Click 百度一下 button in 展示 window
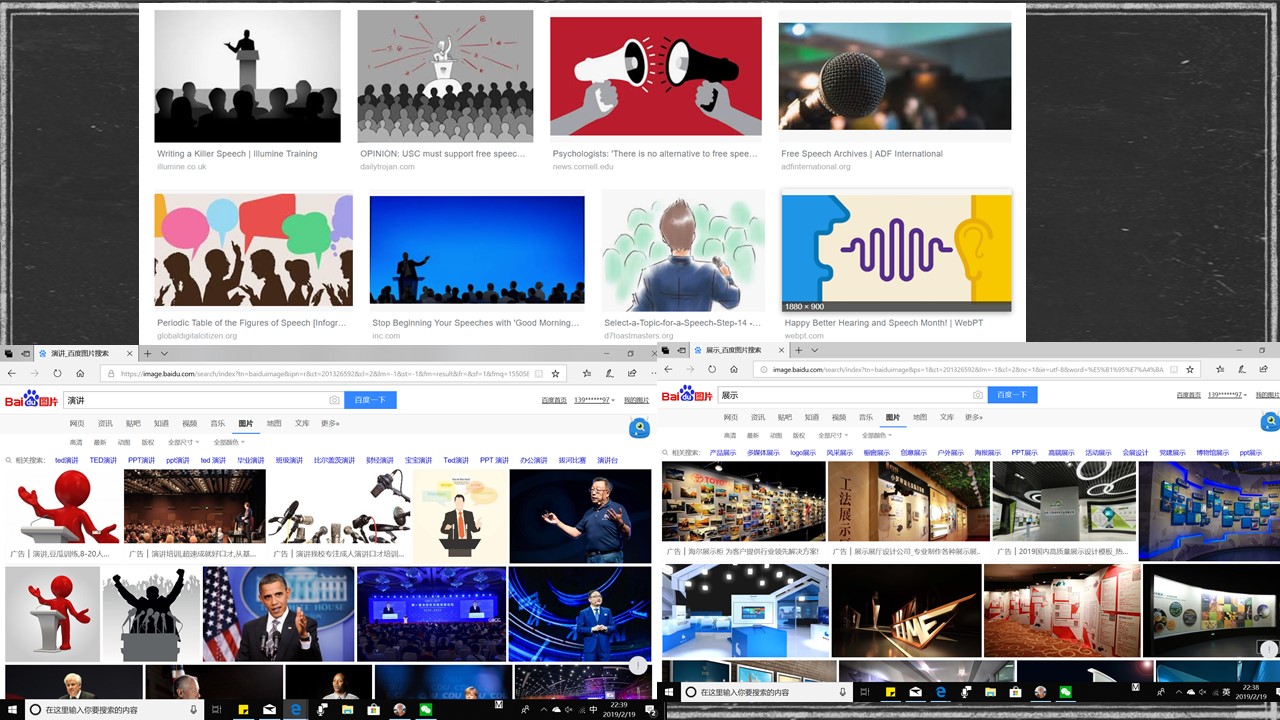Screen dimensions: 1280x720 tap(1012, 395)
